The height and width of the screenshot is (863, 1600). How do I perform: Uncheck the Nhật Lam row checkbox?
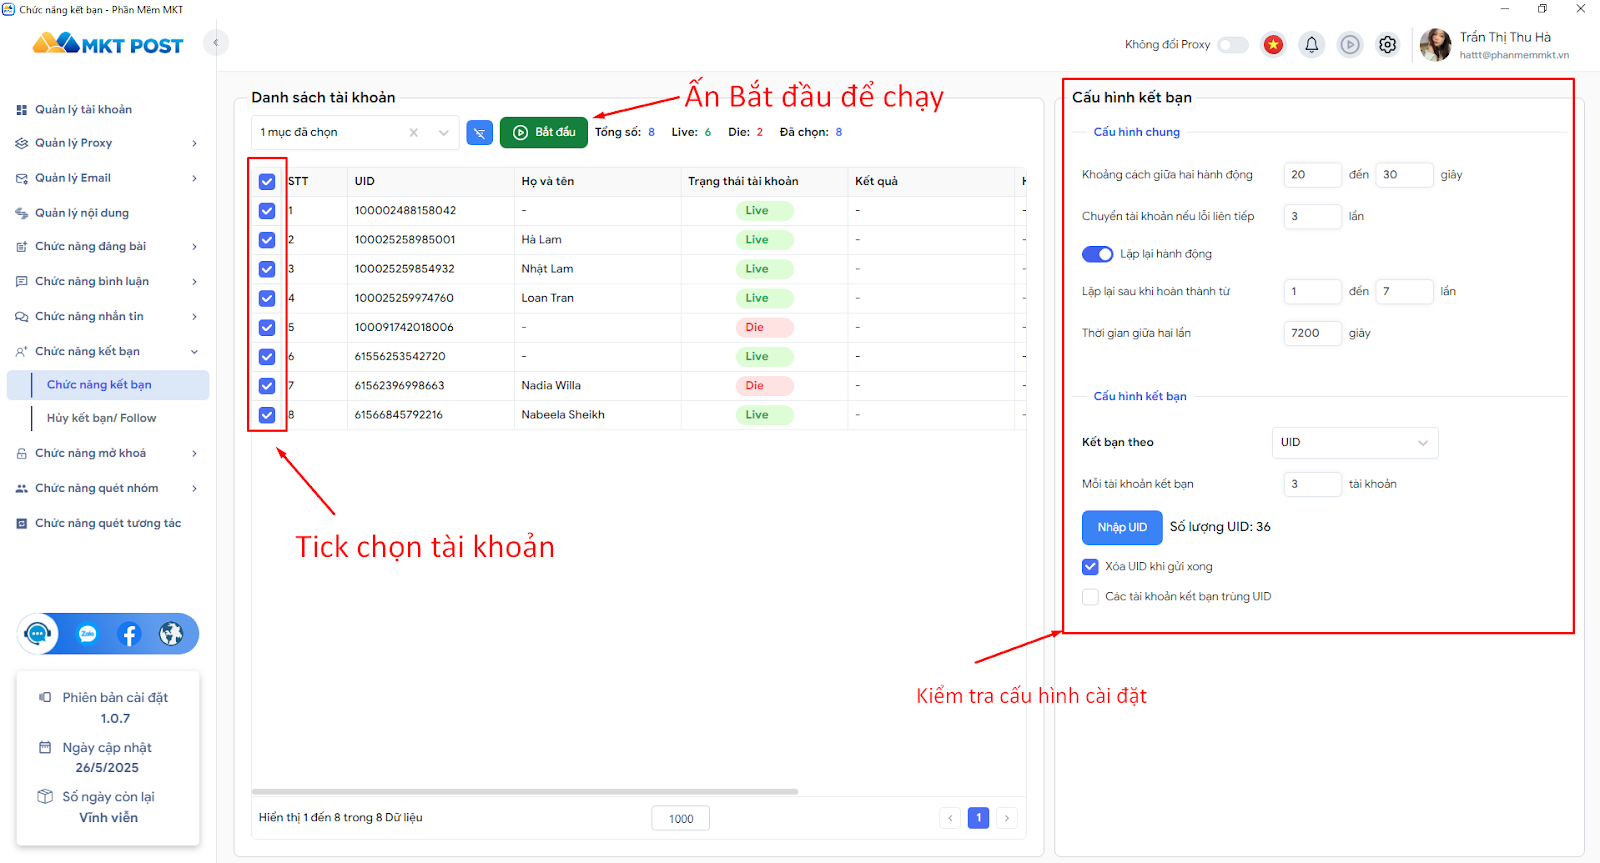pyautogui.click(x=267, y=269)
